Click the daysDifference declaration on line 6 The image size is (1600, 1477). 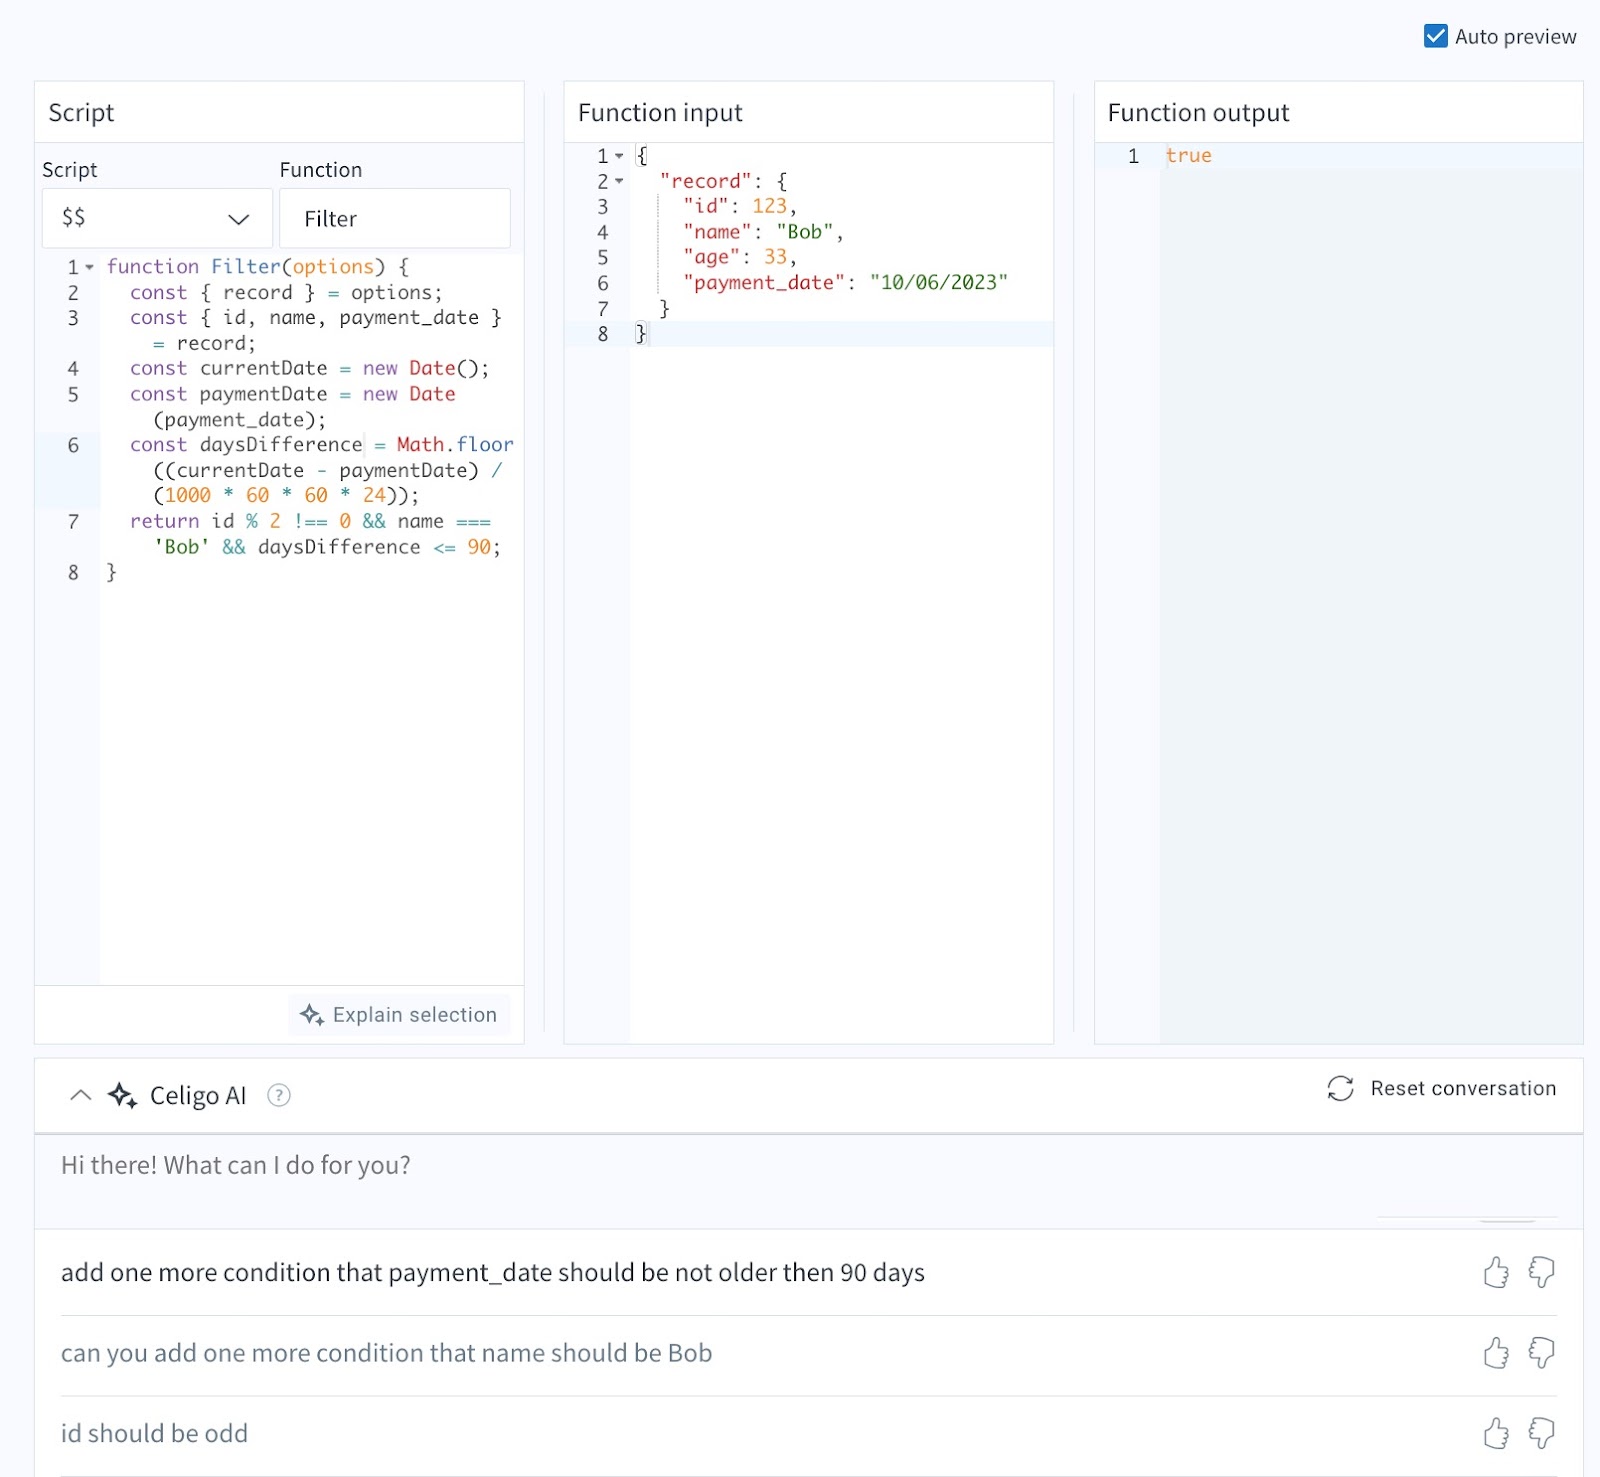click(321, 470)
